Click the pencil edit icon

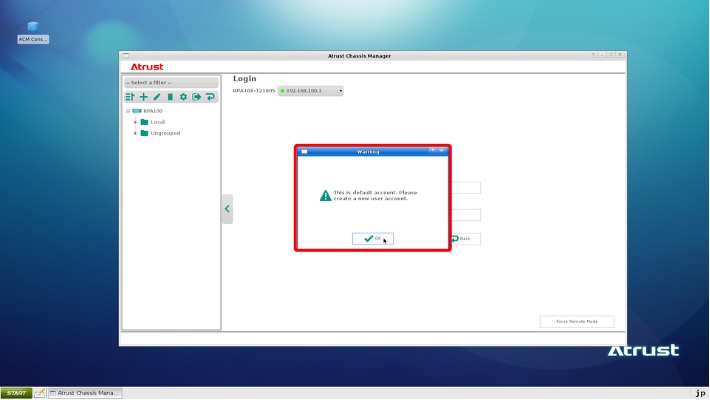[x=156, y=97]
